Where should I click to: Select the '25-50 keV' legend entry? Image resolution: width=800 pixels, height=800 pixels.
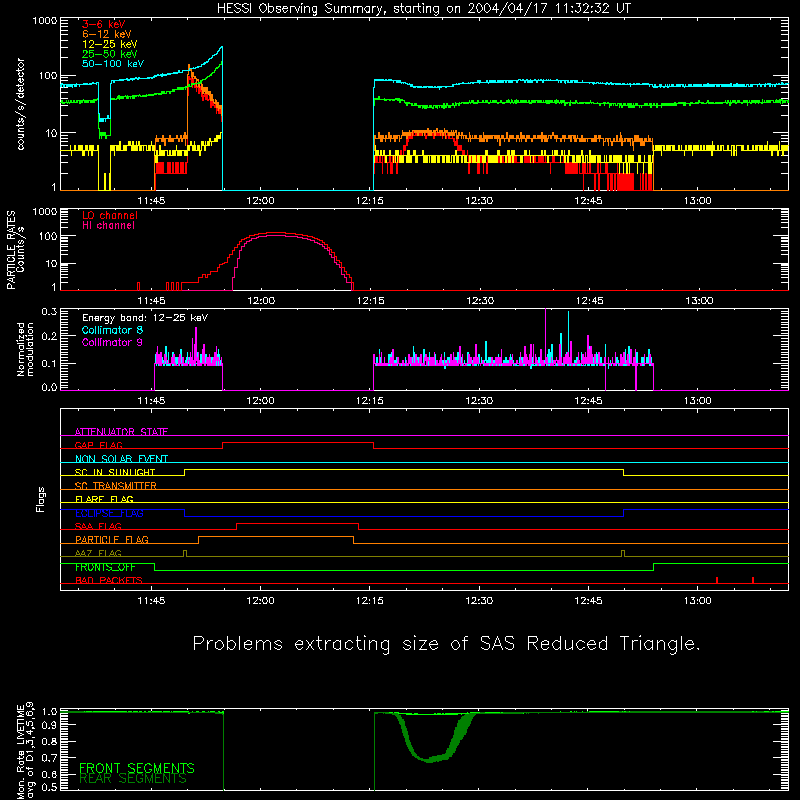coord(109,54)
